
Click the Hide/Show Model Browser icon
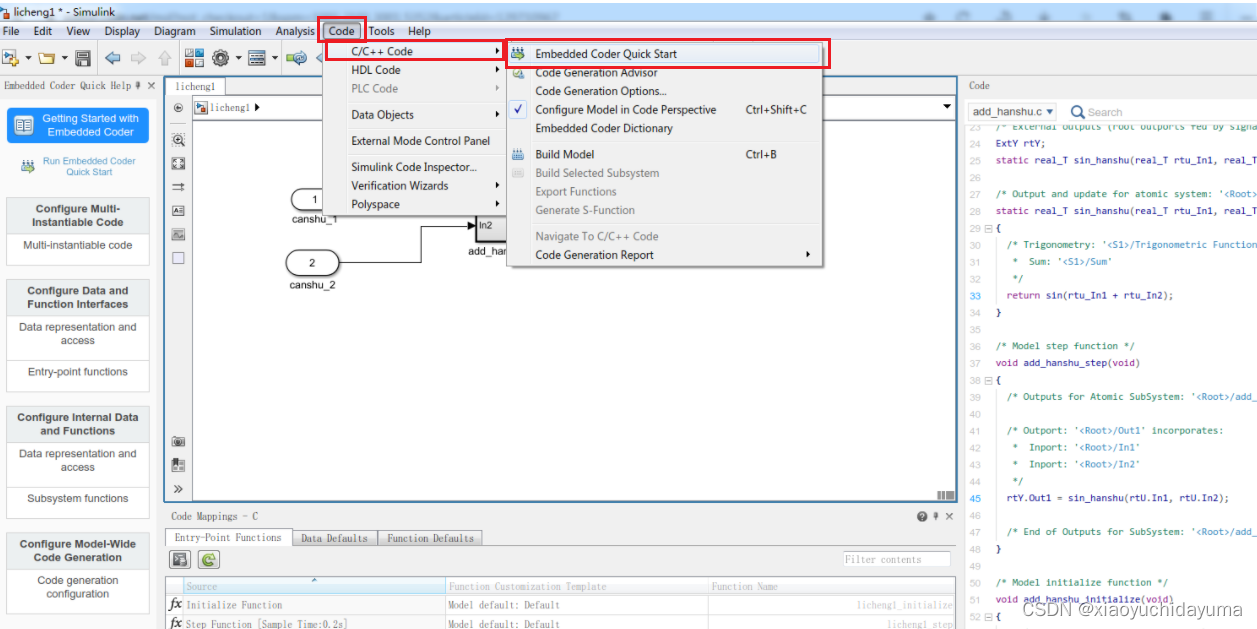(x=178, y=107)
